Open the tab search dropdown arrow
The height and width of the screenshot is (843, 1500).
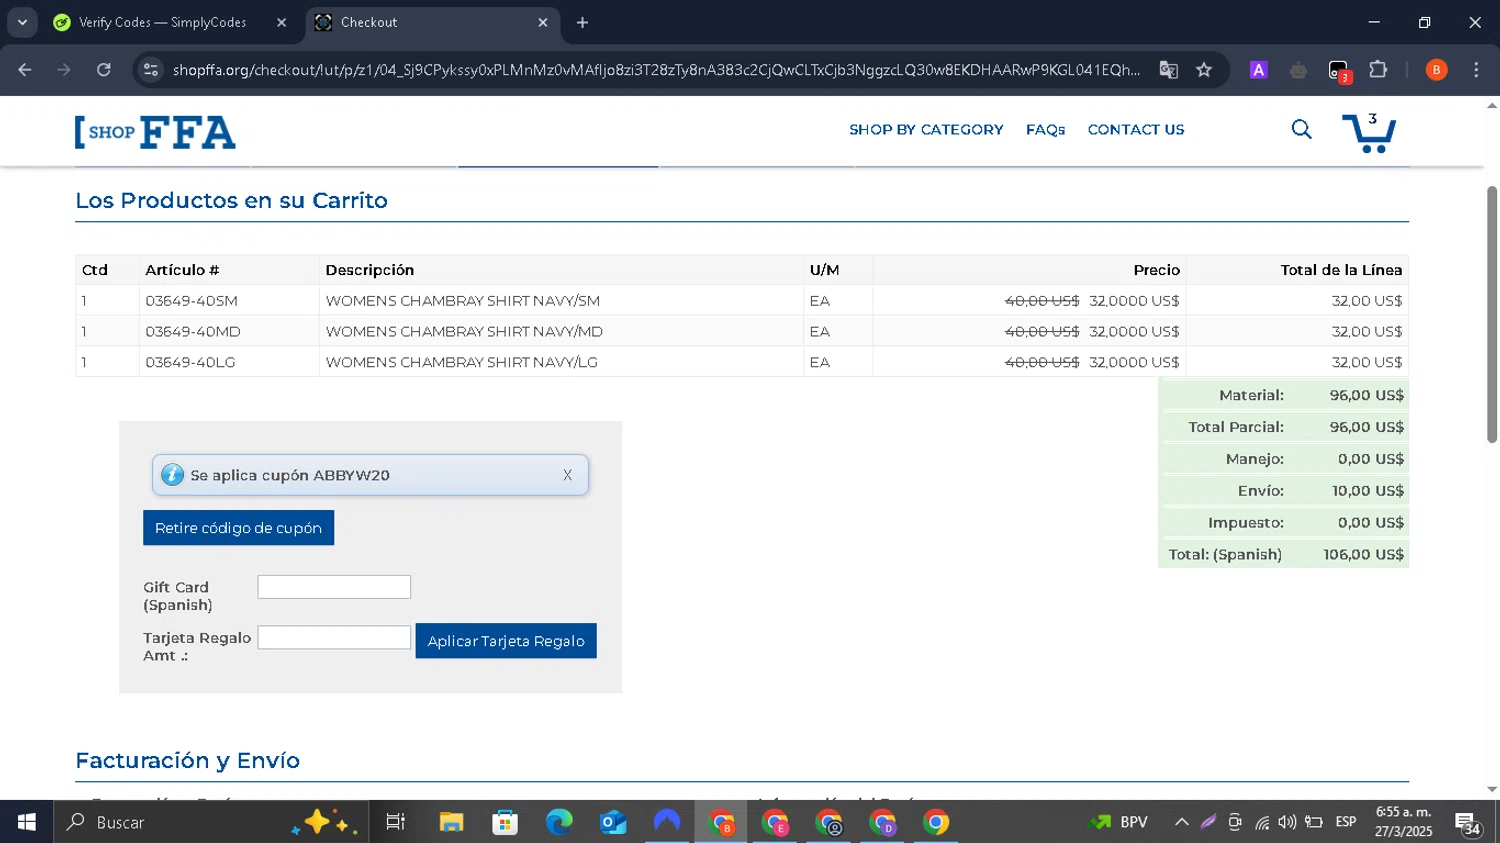(22, 22)
